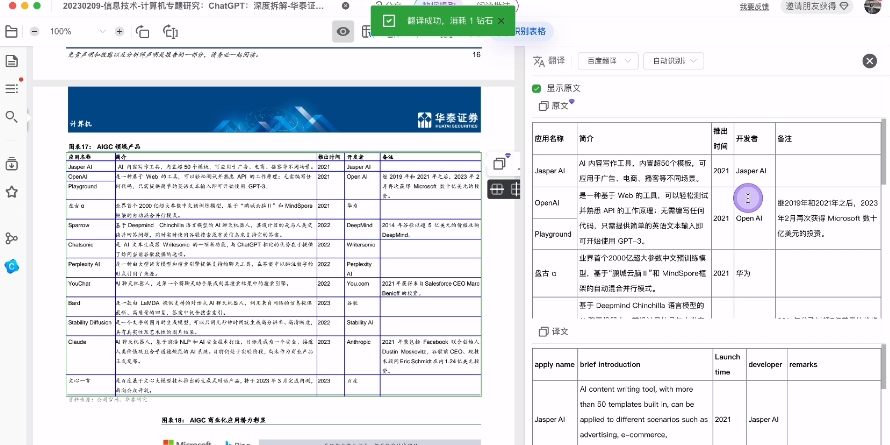The height and width of the screenshot is (445, 890).
Task: Click the 简介 header cell in original table
Action: 644,138
